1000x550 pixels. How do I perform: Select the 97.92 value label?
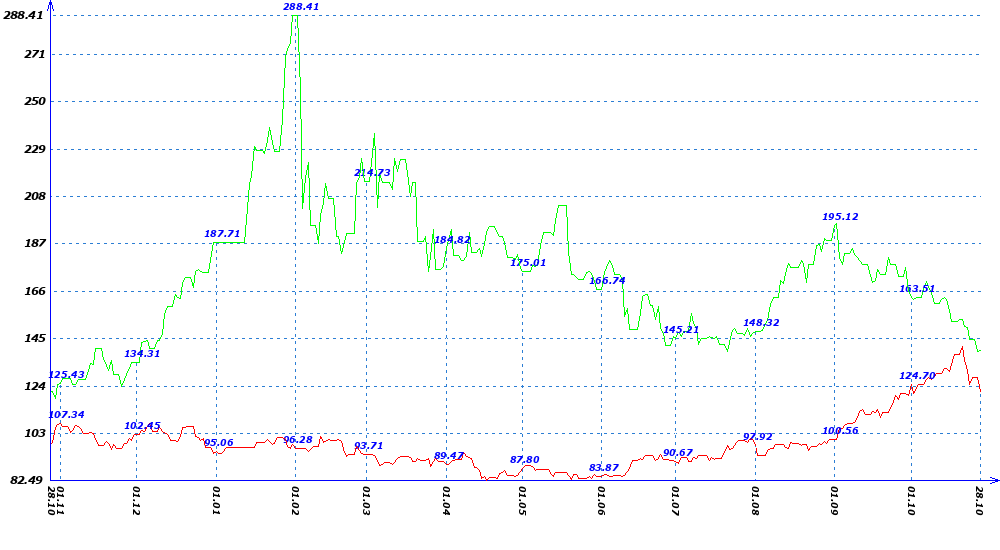point(758,437)
